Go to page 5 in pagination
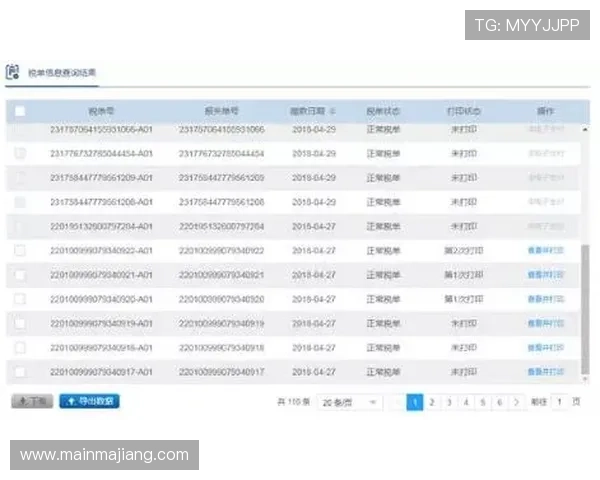Viewport: 600px width, 480px height. click(483, 402)
